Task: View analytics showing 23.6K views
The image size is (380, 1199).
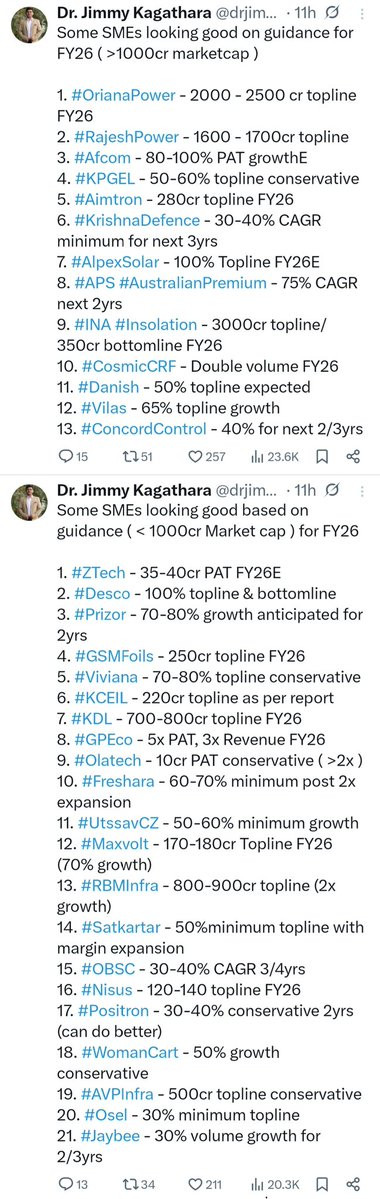Action: point(274,457)
